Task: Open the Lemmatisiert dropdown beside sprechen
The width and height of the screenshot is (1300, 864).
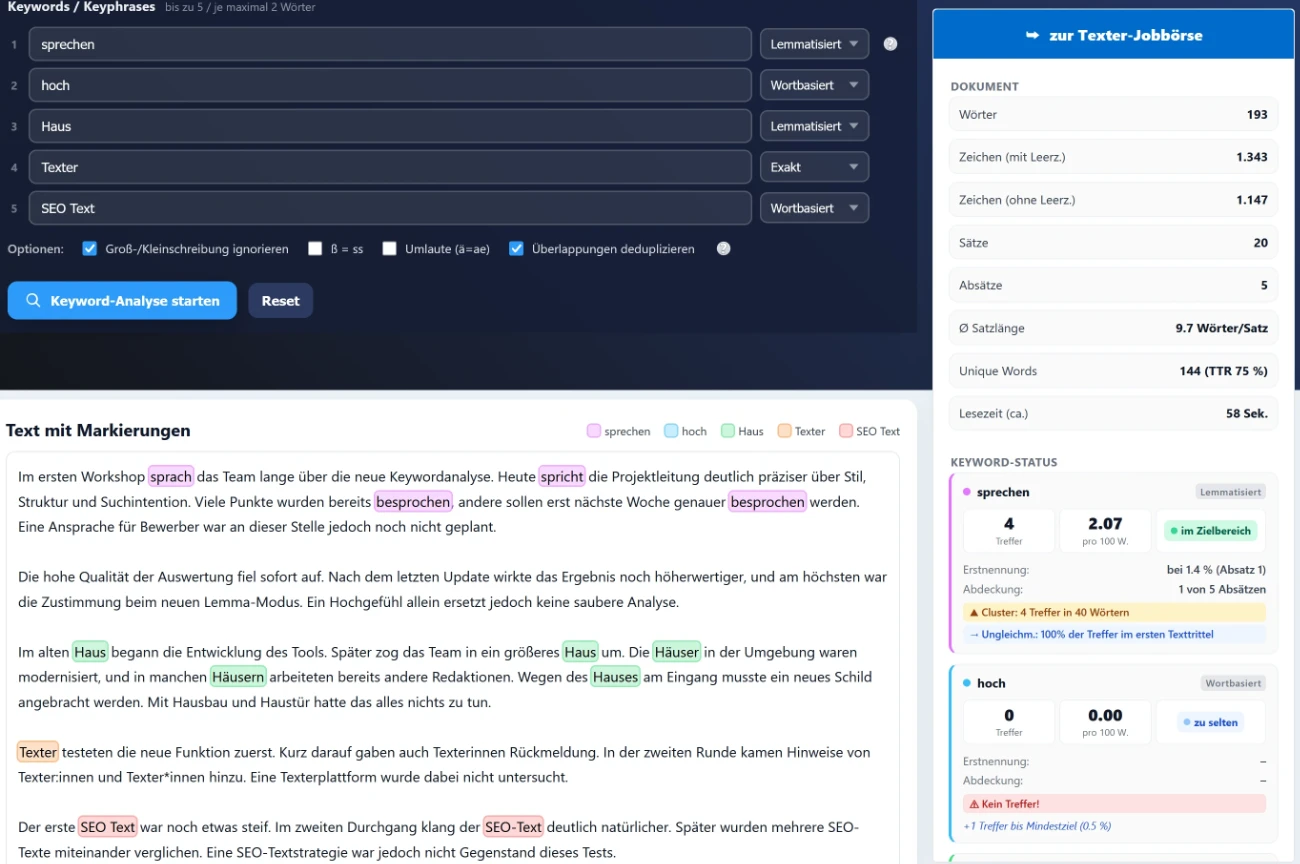Action: click(814, 44)
